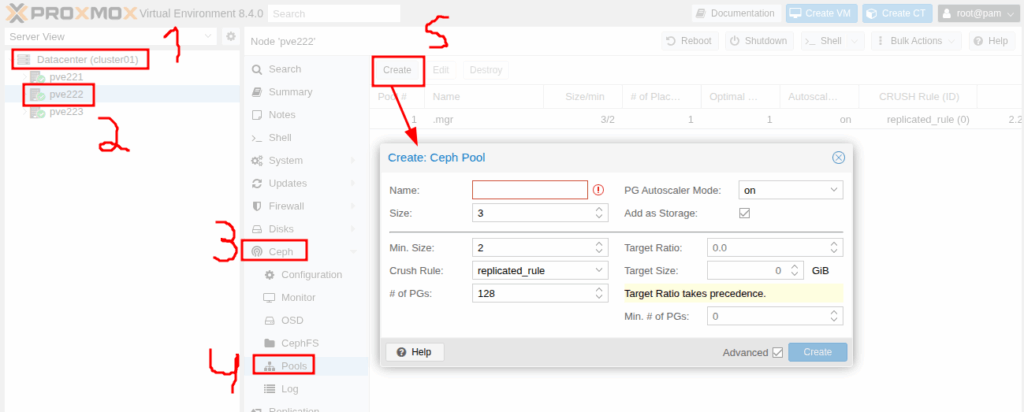
Task: Adjust the Min. Size spinner
Action: click(599, 247)
